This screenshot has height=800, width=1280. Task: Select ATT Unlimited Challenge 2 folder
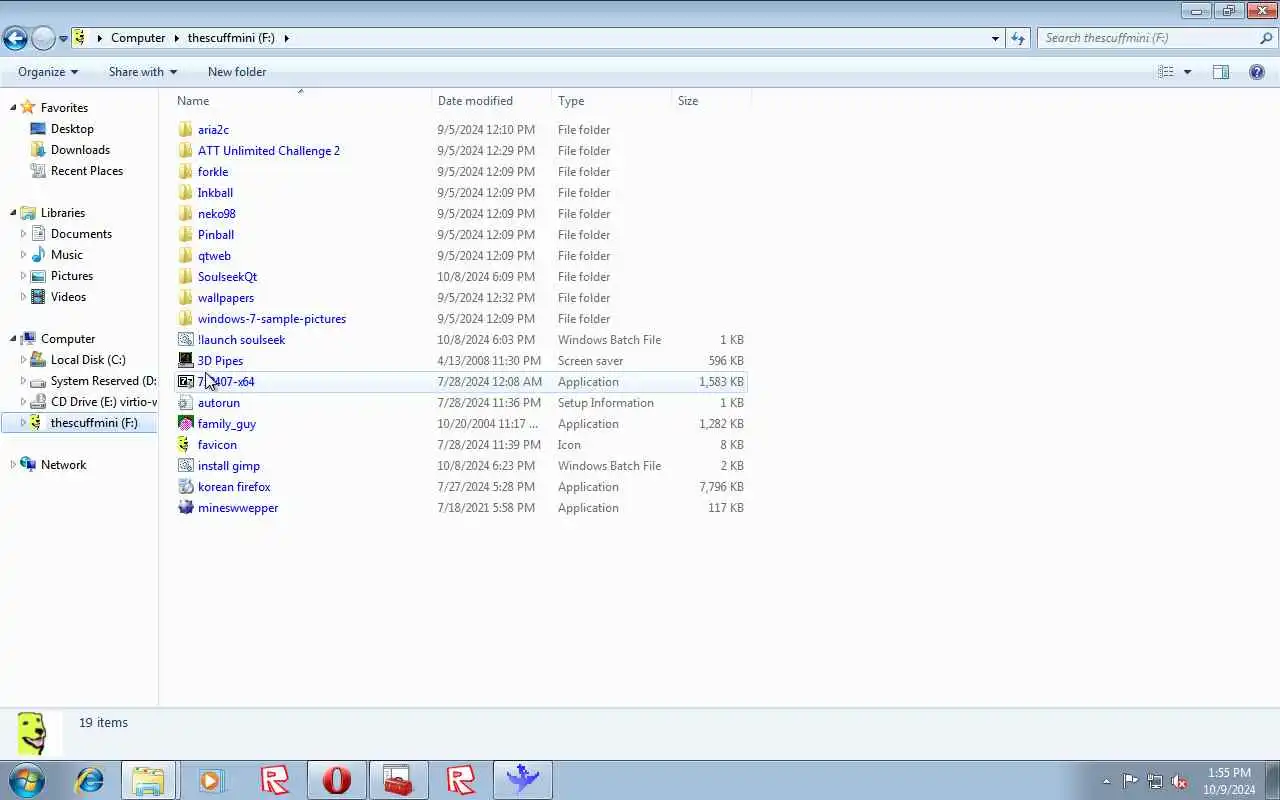[268, 151]
